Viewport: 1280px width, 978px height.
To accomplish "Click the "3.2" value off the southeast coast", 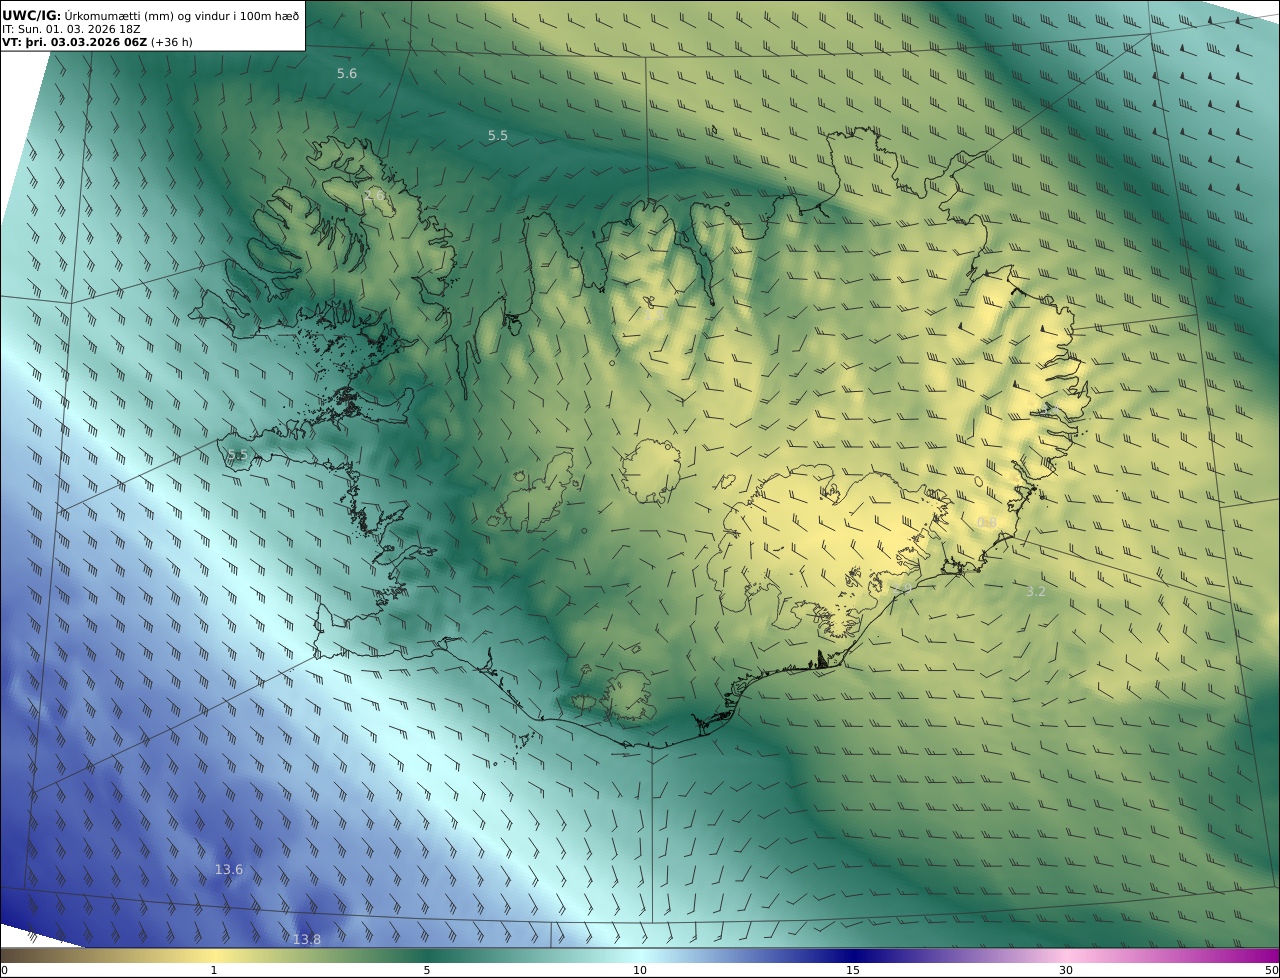I will point(1036,592).
